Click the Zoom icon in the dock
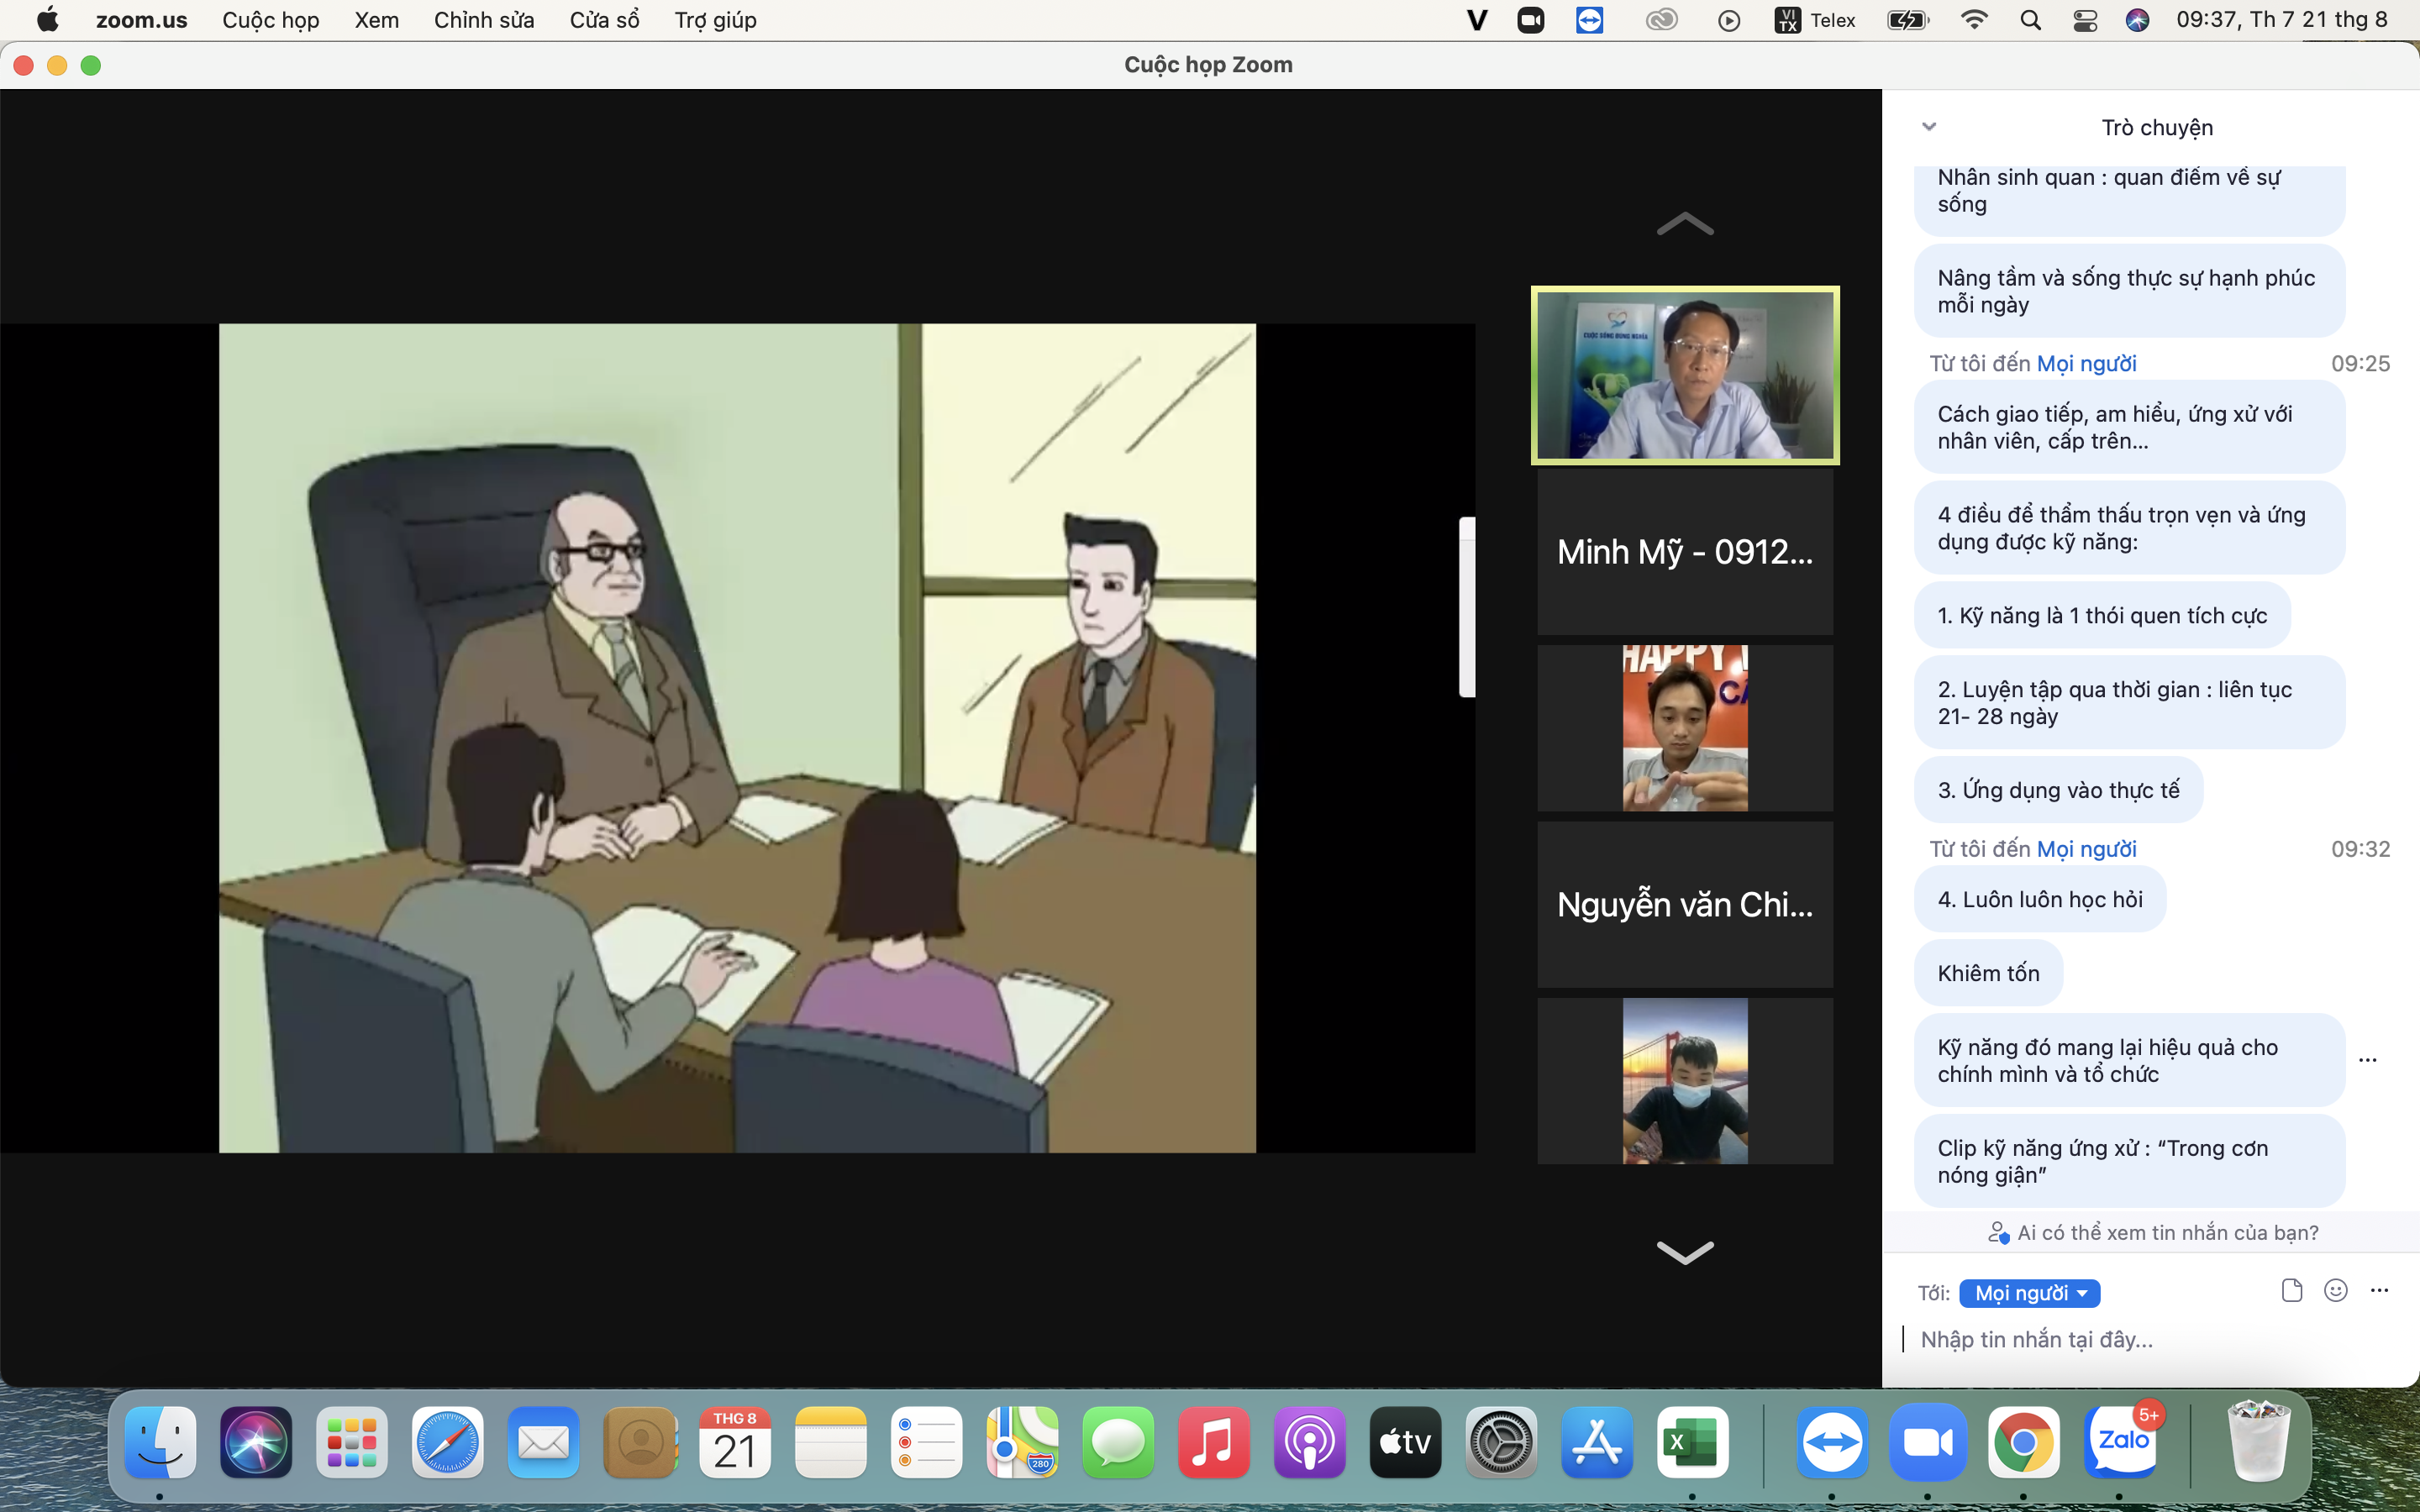 tap(1928, 1441)
